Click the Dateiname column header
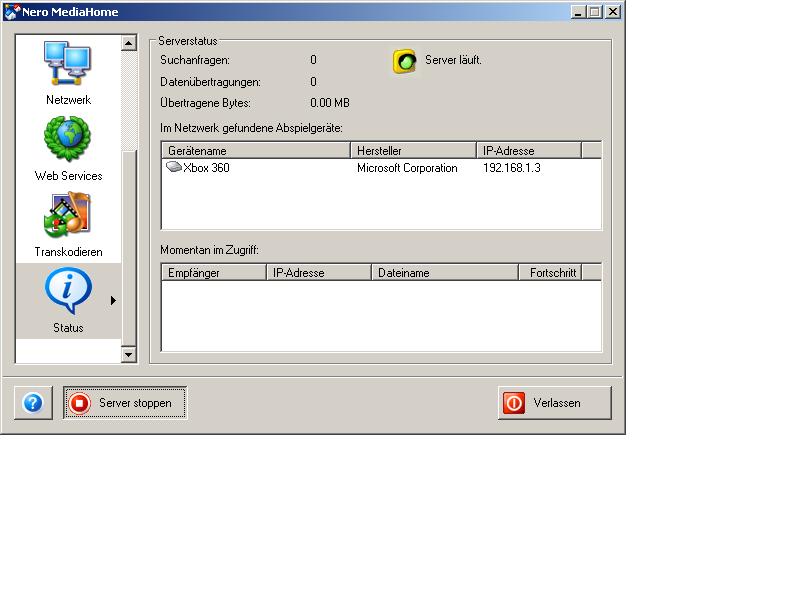 tap(445, 272)
